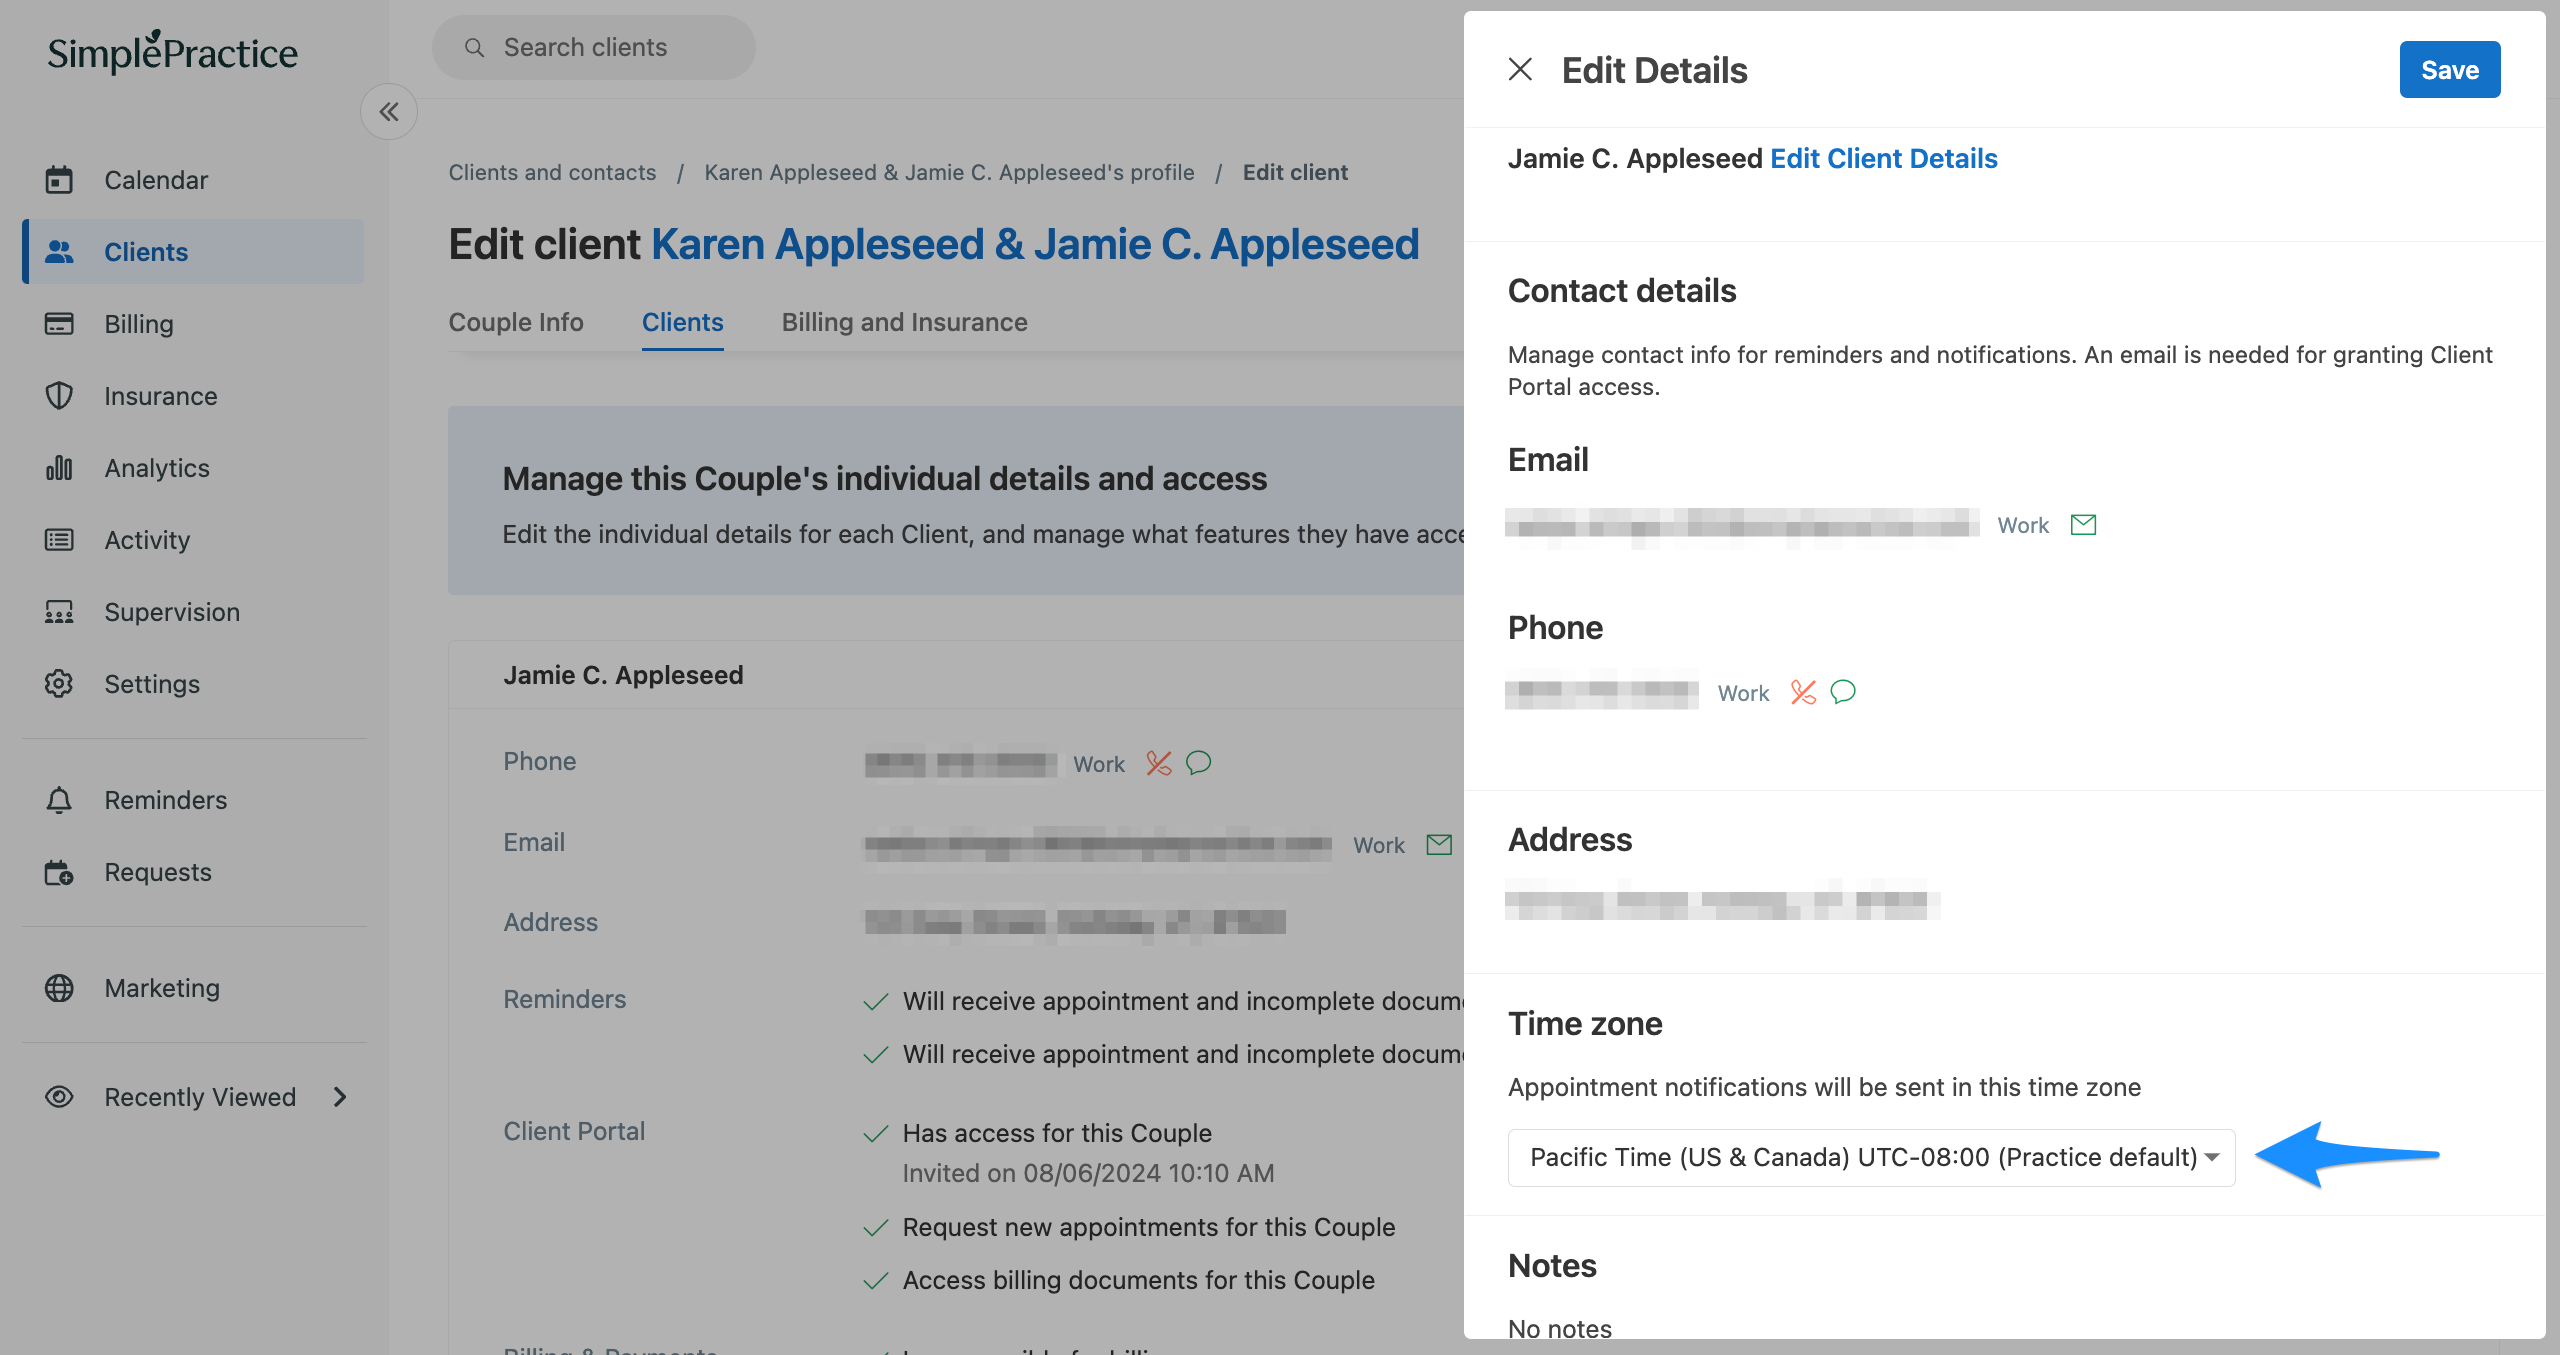Collapse the sidebar with the double-chevron button

coord(389,112)
